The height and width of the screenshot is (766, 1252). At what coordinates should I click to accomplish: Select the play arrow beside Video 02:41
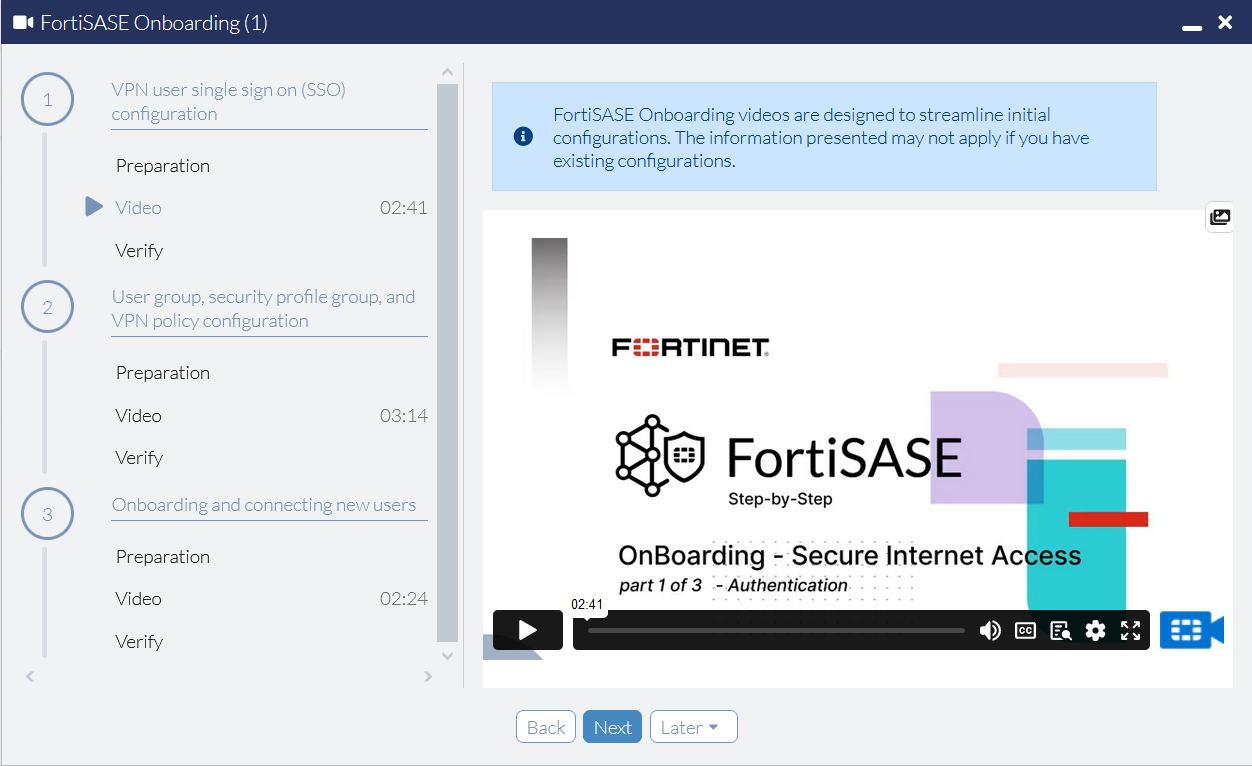pyautogui.click(x=93, y=207)
